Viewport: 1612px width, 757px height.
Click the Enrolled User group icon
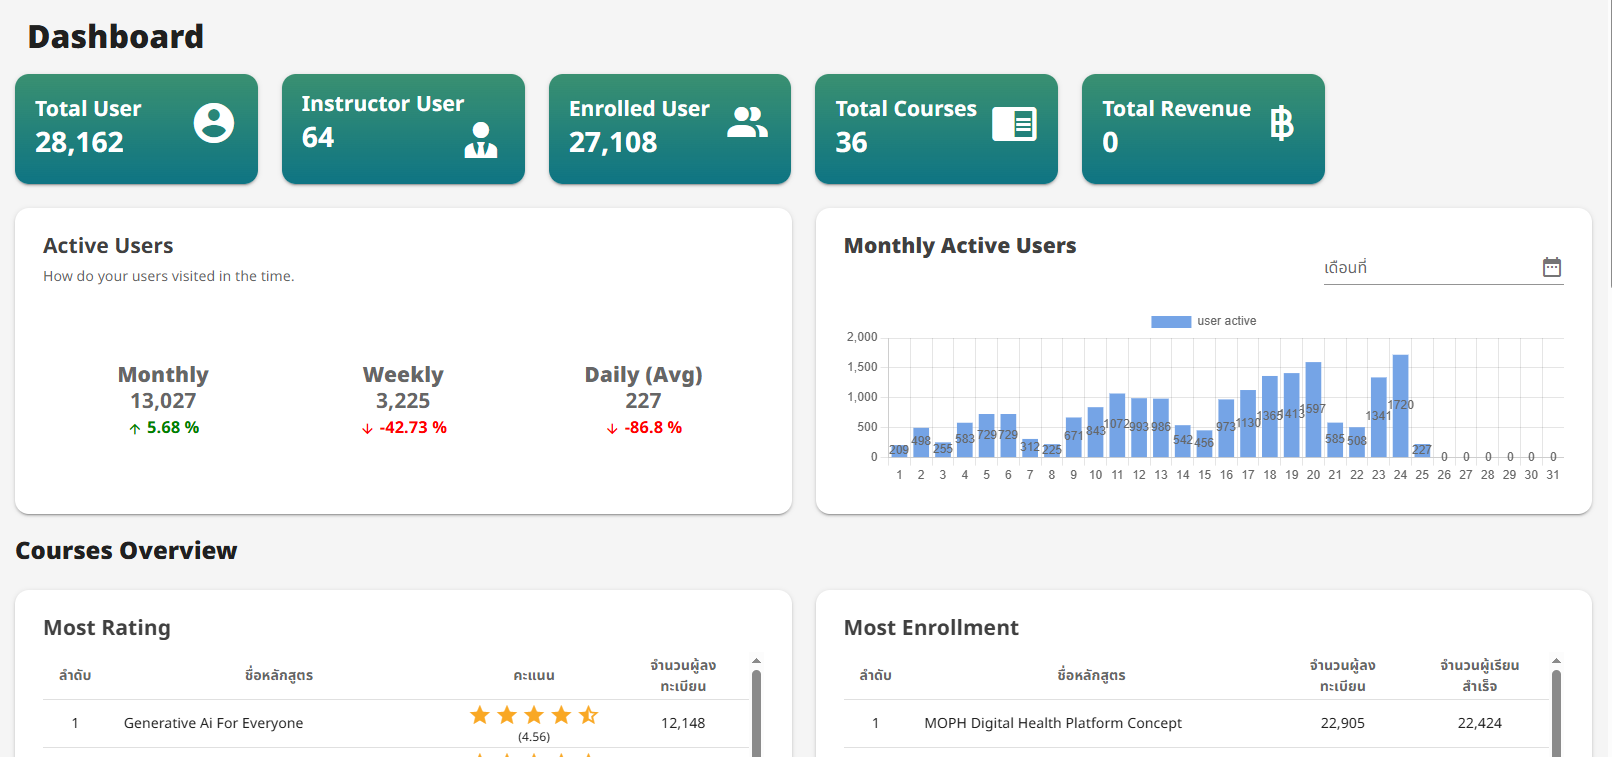point(747,123)
